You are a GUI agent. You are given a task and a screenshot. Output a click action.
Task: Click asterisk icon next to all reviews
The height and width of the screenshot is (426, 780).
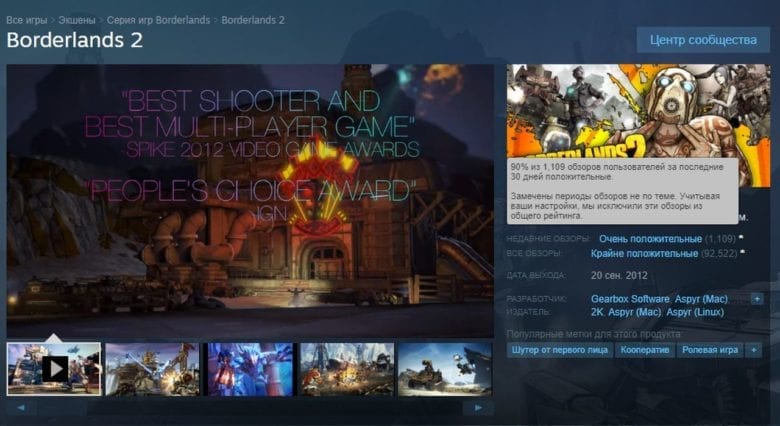pos(742,252)
